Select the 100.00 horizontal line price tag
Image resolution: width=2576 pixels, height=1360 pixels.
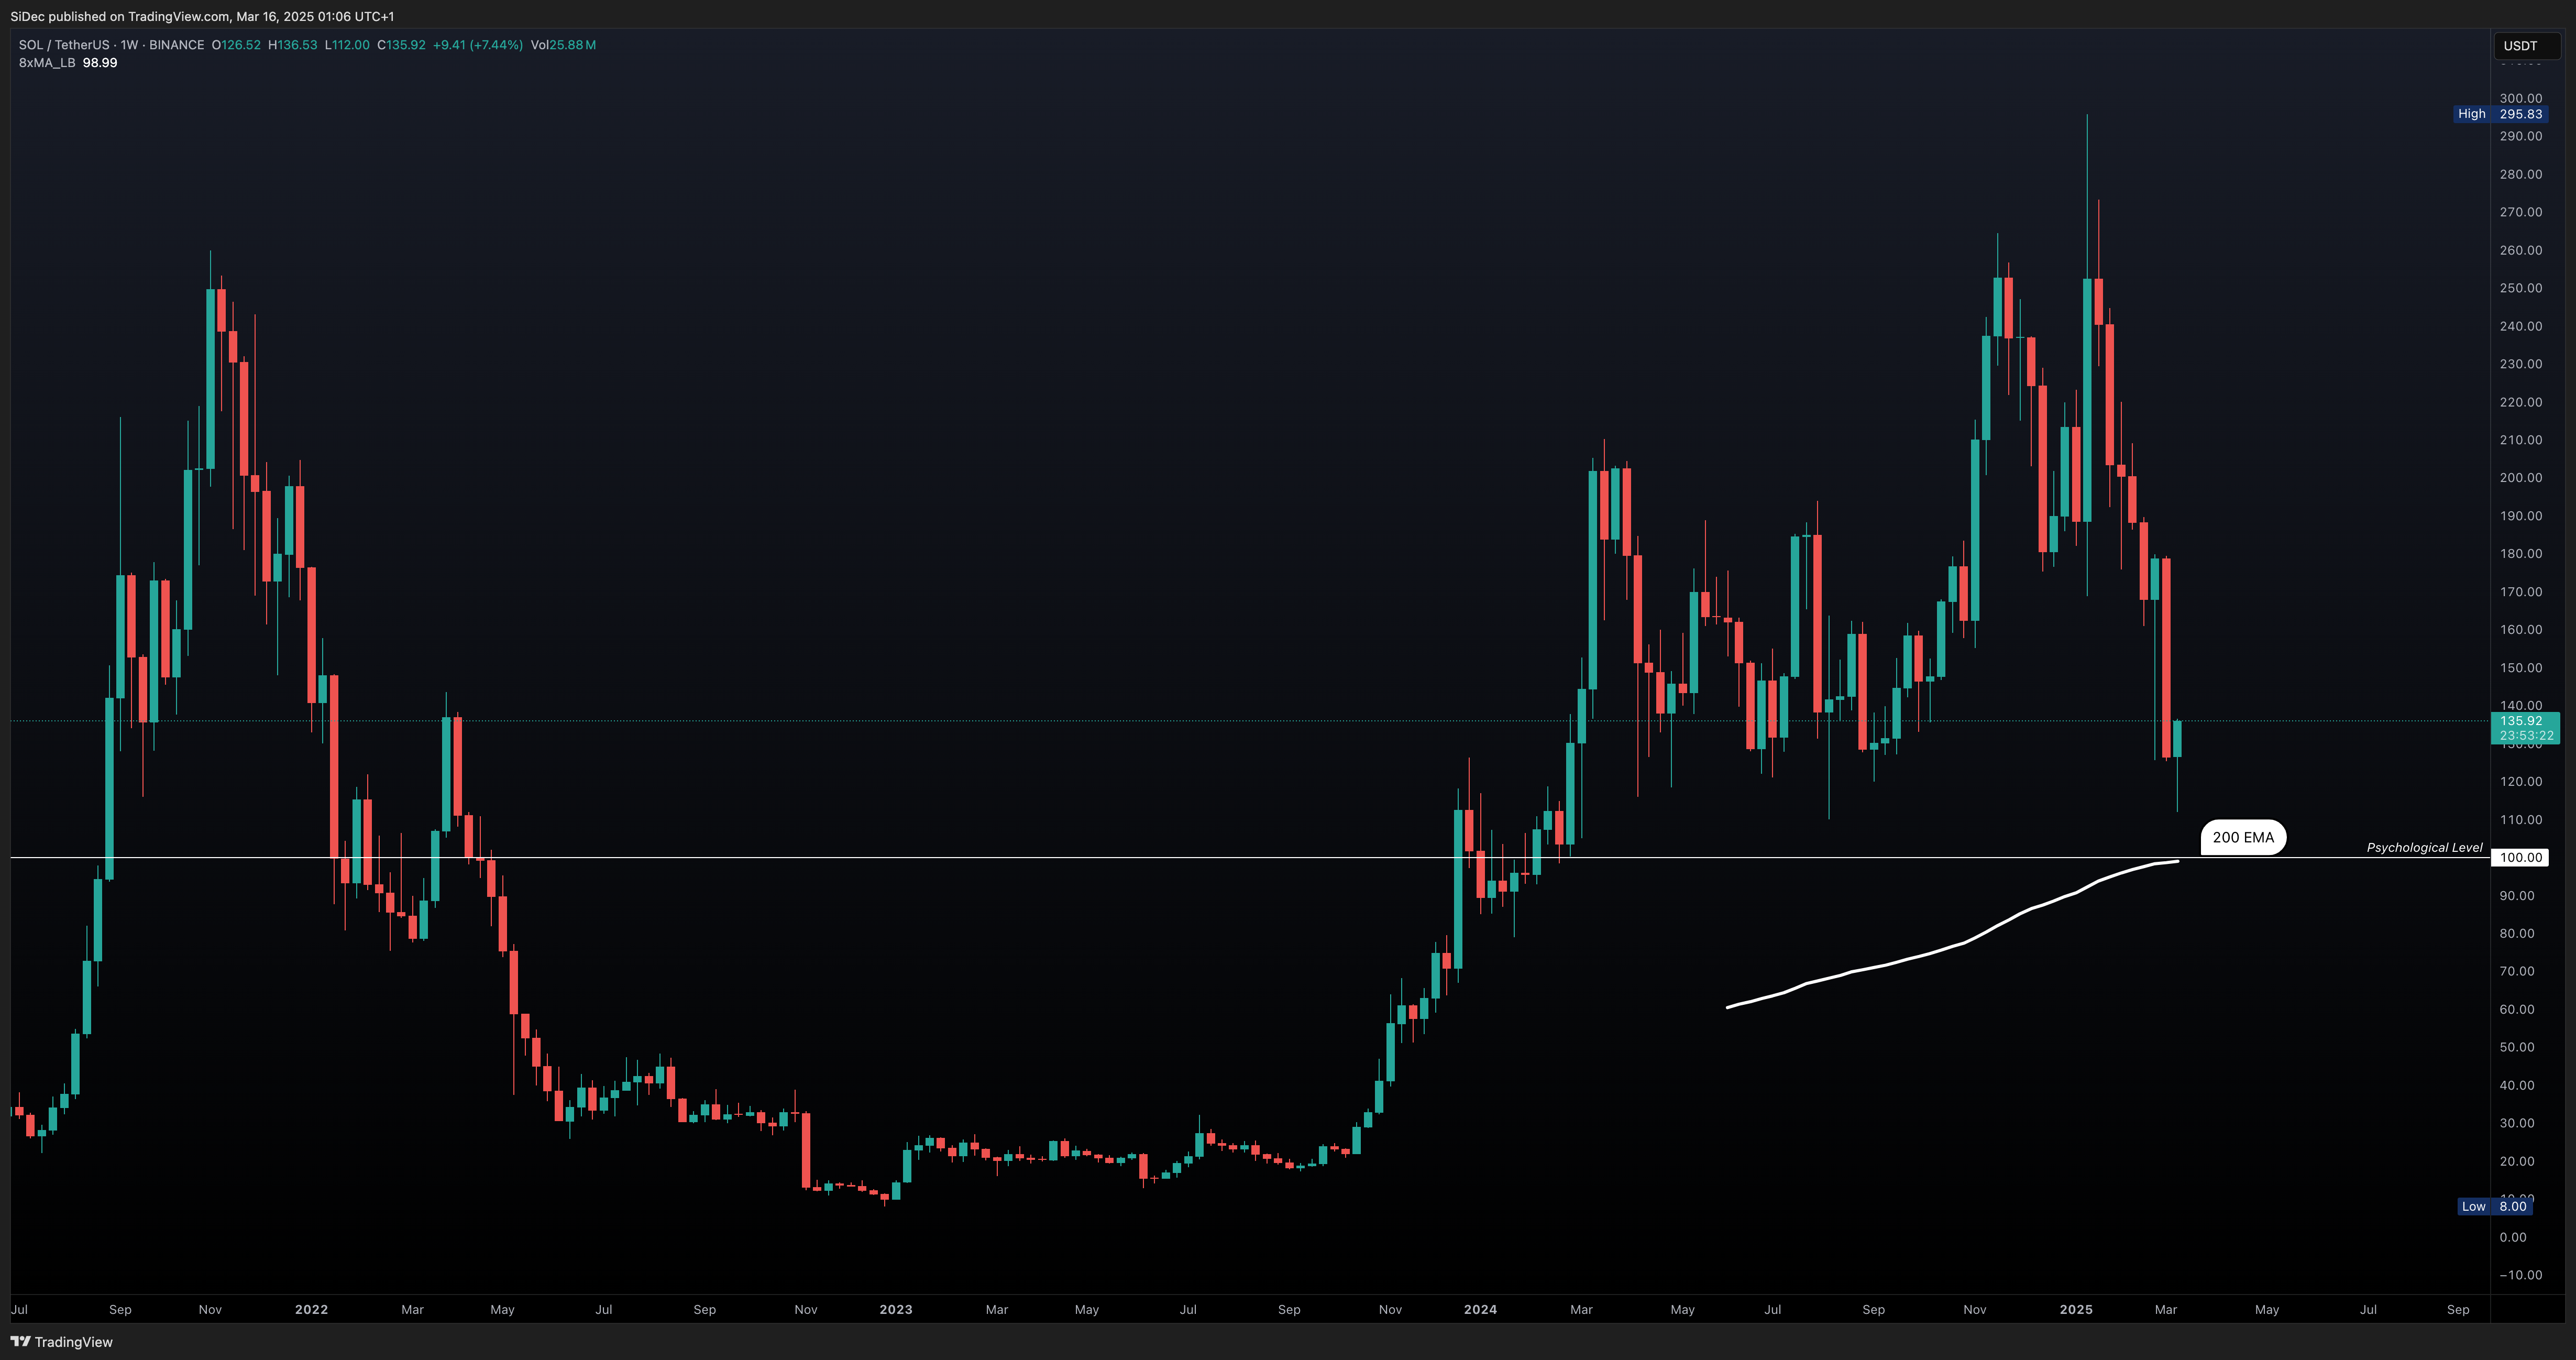[x=2520, y=858]
